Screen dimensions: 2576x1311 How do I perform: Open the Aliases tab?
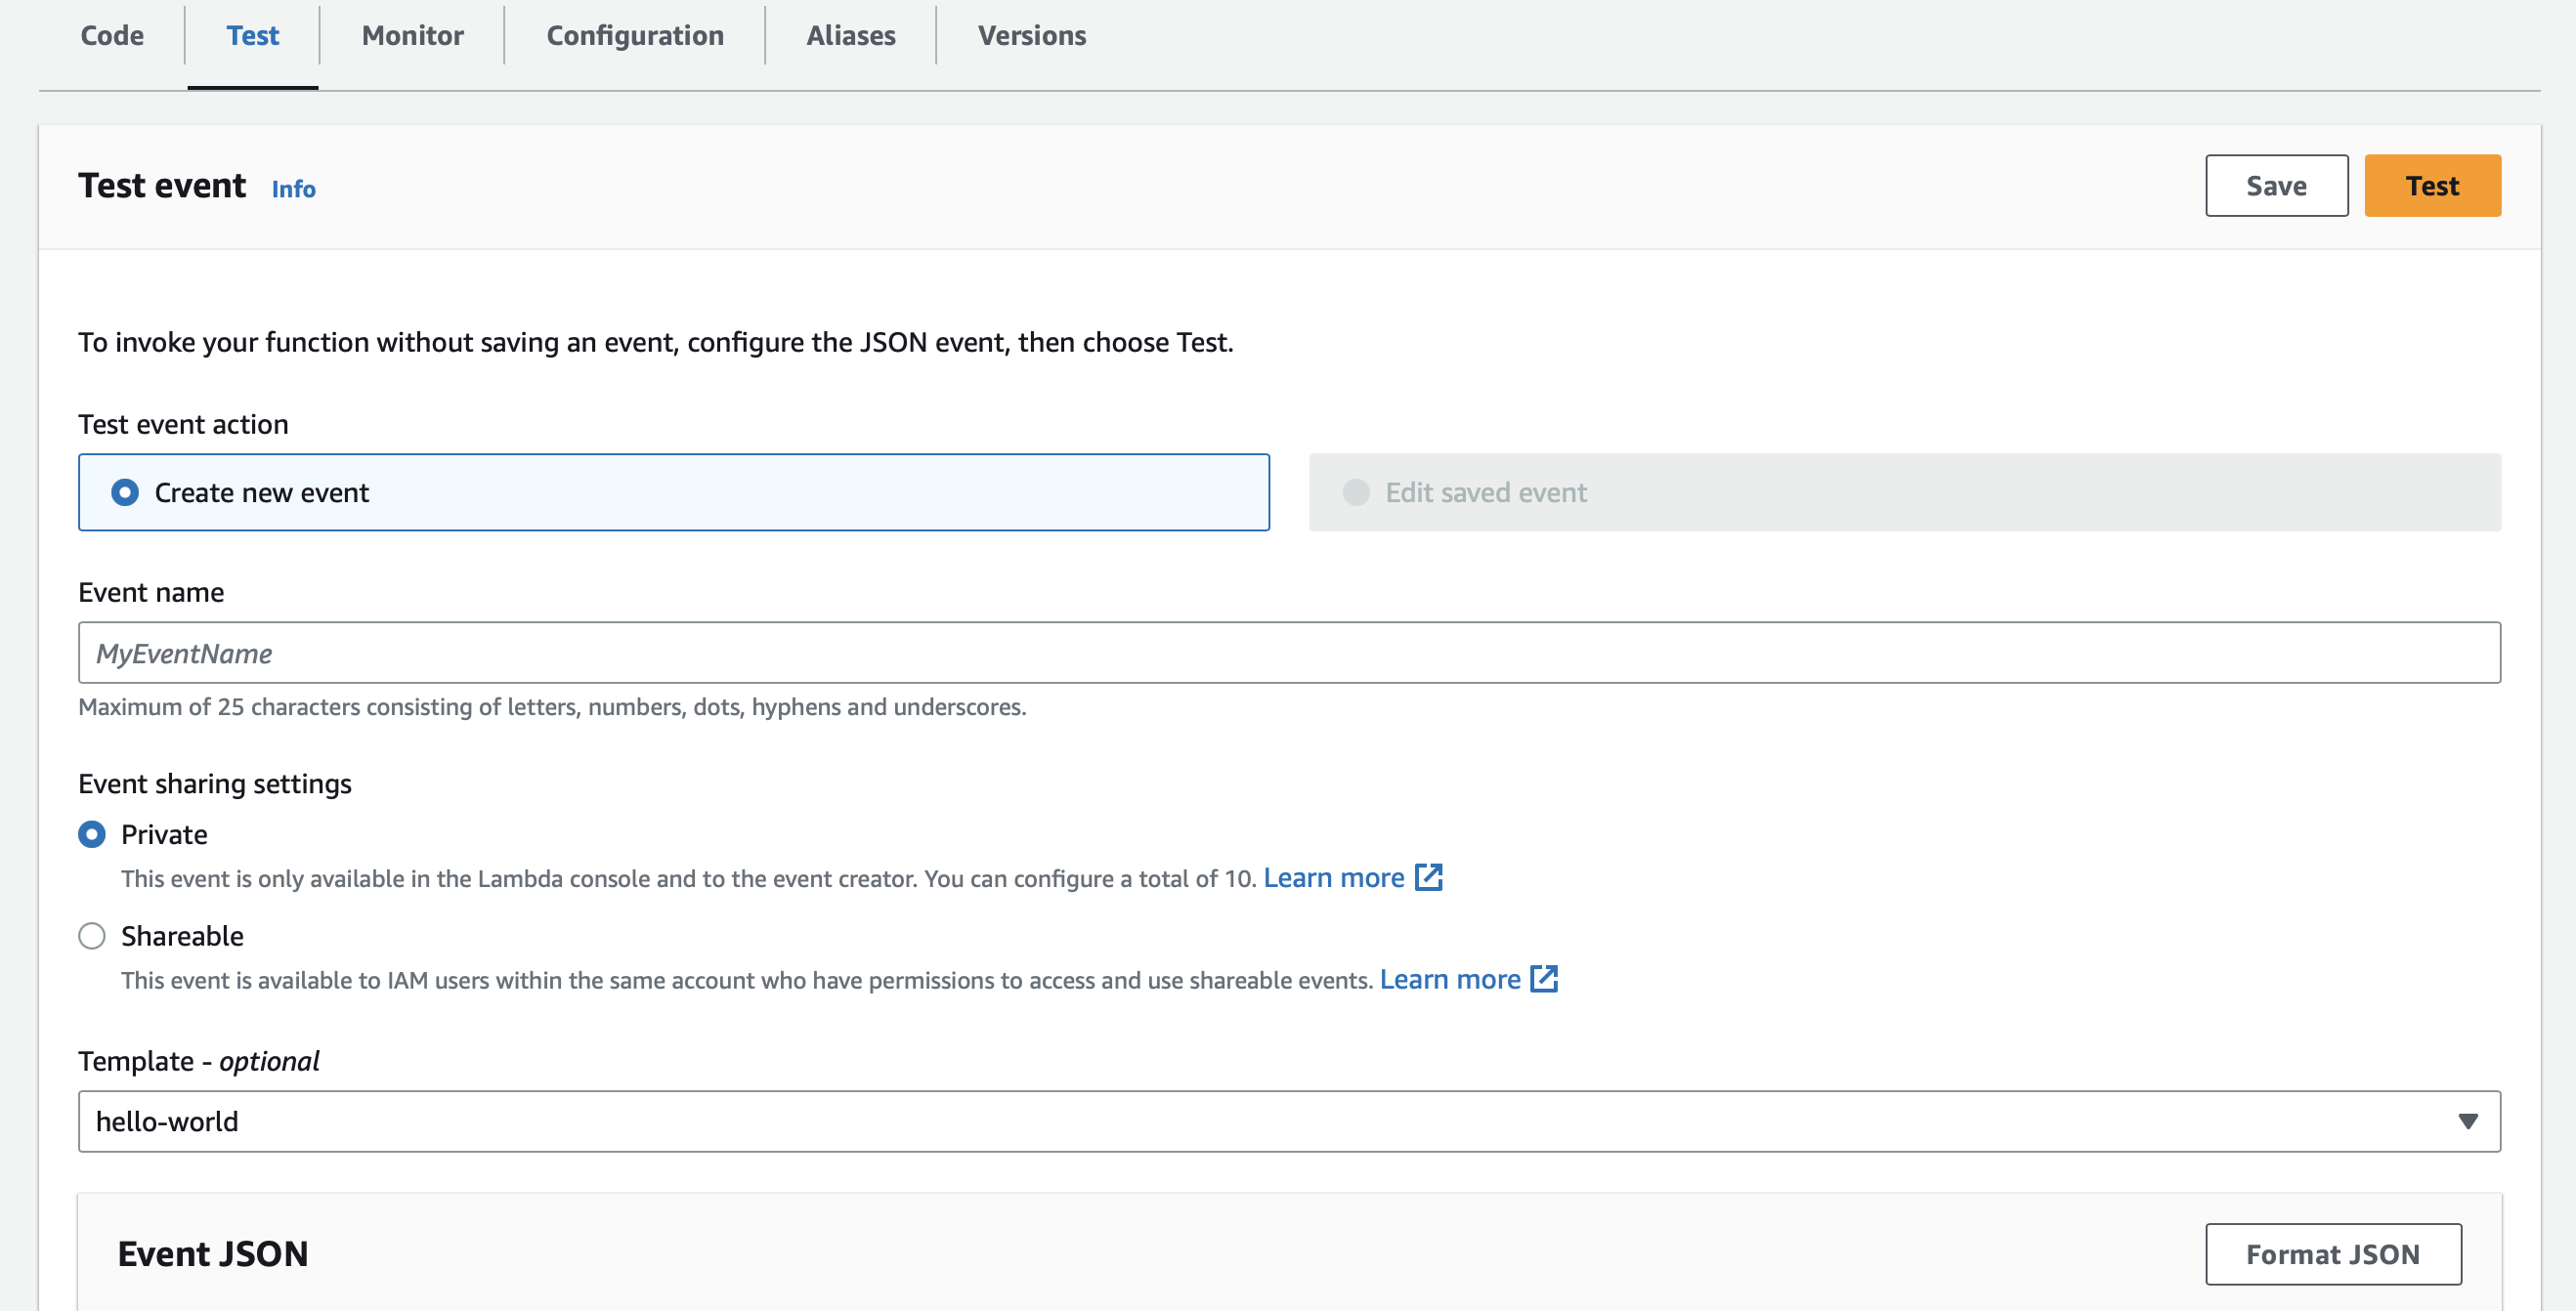click(850, 36)
